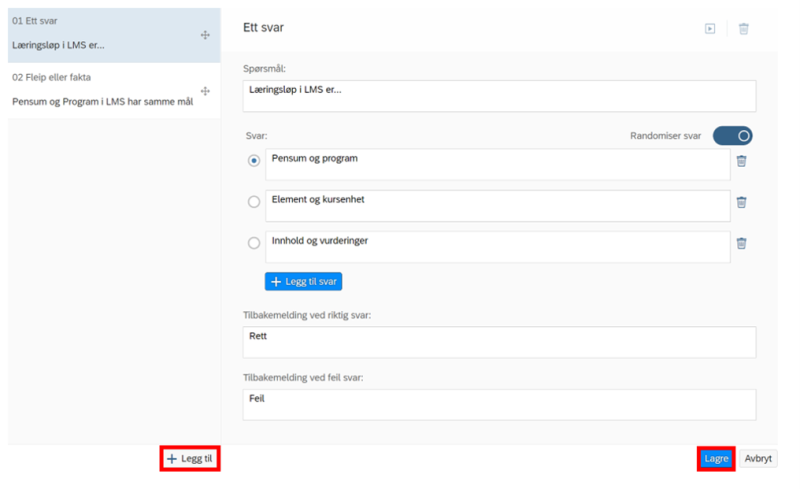Image resolution: width=800 pixels, height=489 pixels.
Task: Toggle the Randomiser svar switch
Action: pos(732,136)
